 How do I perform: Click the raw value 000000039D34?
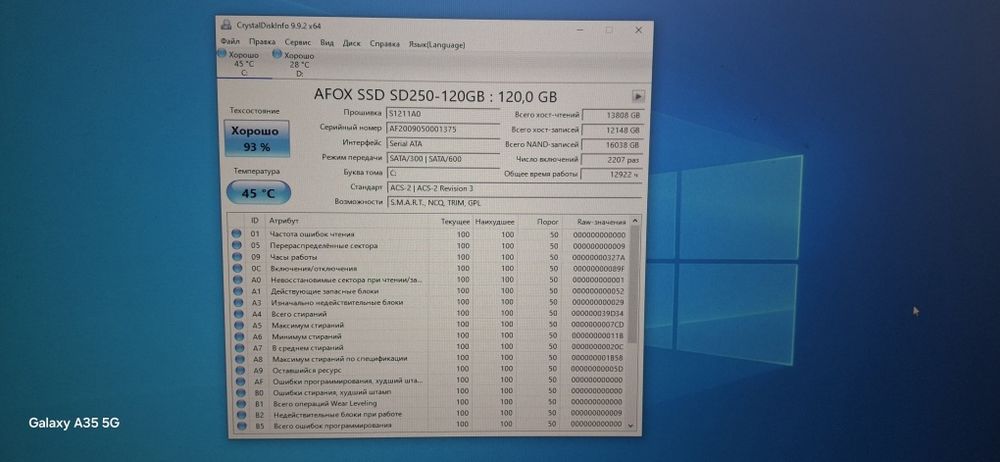[x=598, y=313]
